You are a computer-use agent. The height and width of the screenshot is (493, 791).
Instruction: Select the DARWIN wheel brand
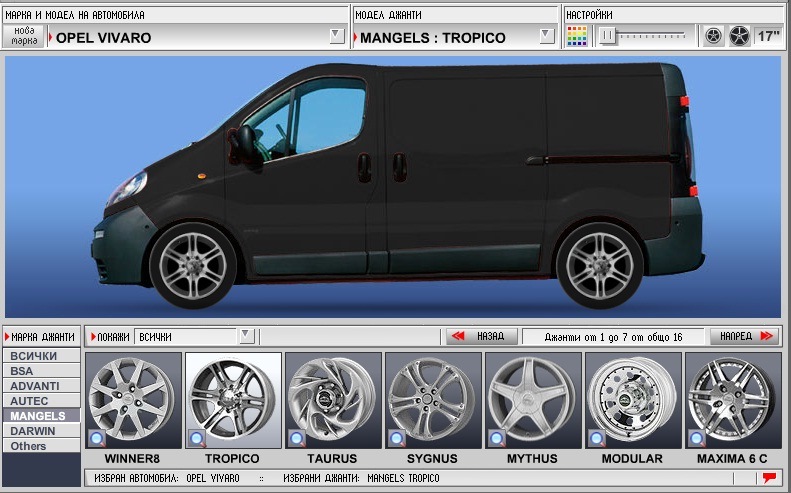click(41, 431)
